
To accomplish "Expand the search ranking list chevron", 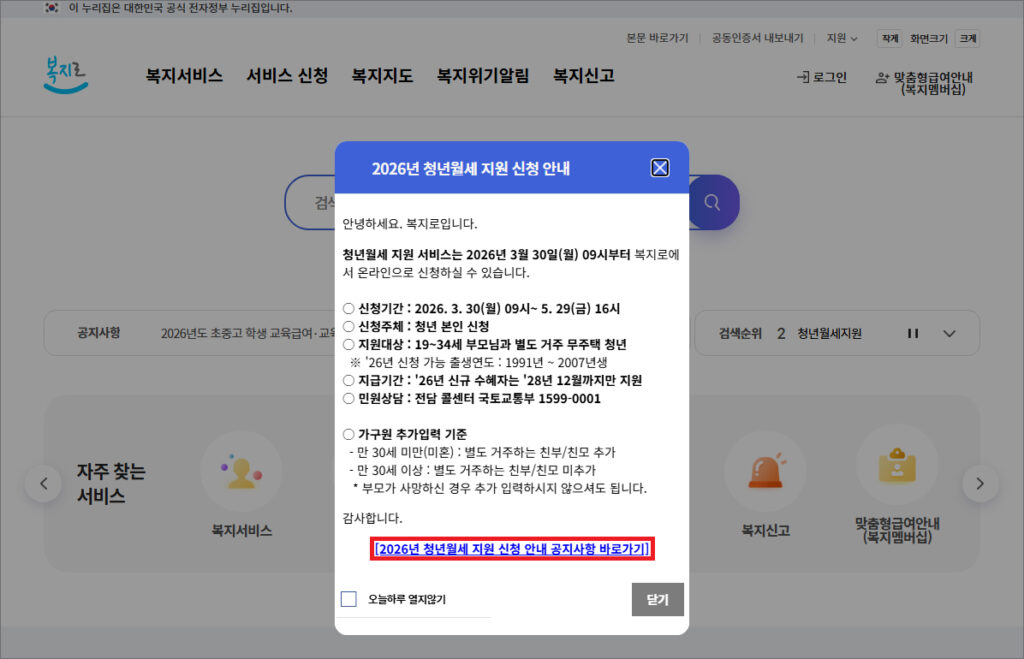I will pyautogui.click(x=950, y=334).
